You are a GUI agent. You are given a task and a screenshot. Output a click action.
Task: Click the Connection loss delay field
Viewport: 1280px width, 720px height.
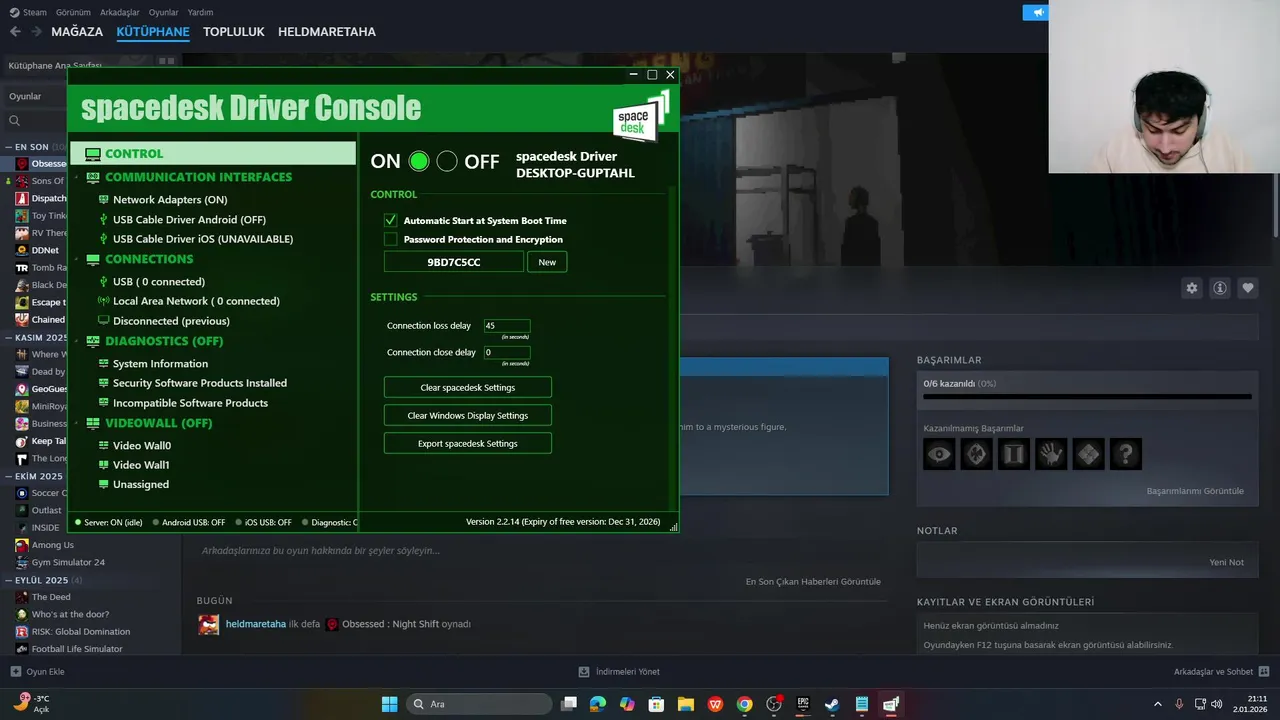point(507,326)
